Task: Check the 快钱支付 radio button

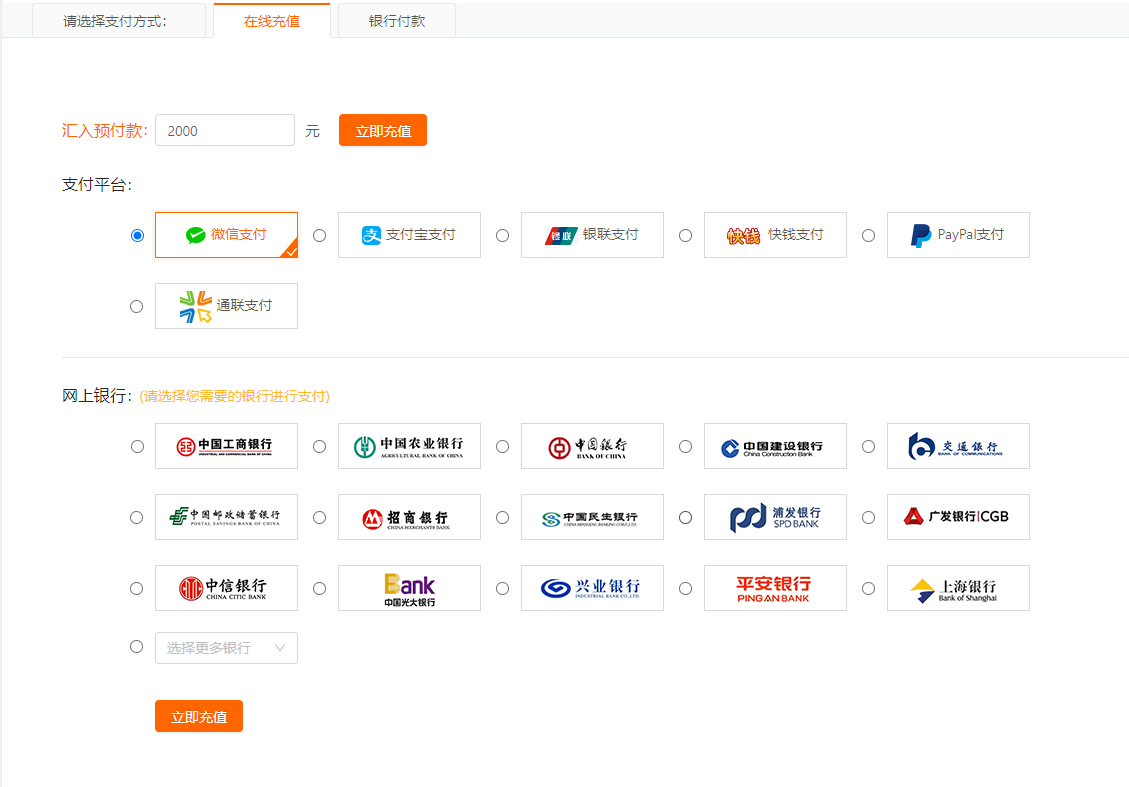Action: click(685, 235)
